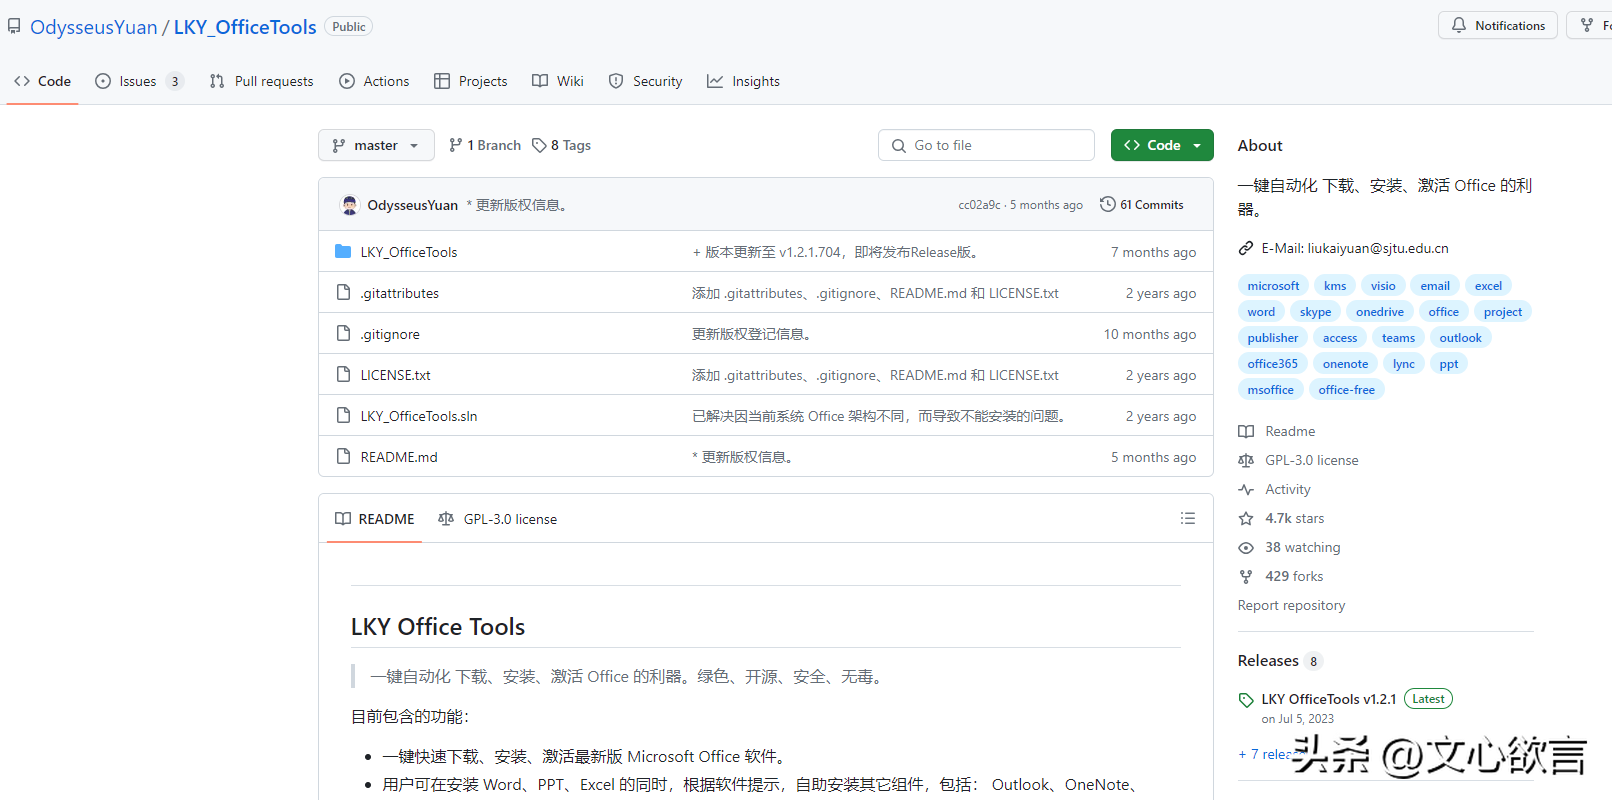Viewport: 1612px width, 800px height.
Task: Click the onenote topic tag
Action: [1345, 364]
